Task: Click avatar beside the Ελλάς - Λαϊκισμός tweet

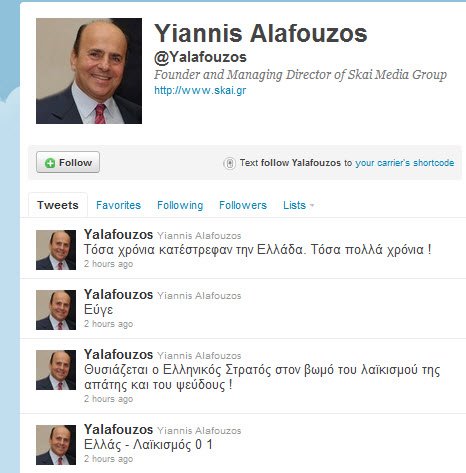Action: pyautogui.click(x=56, y=445)
